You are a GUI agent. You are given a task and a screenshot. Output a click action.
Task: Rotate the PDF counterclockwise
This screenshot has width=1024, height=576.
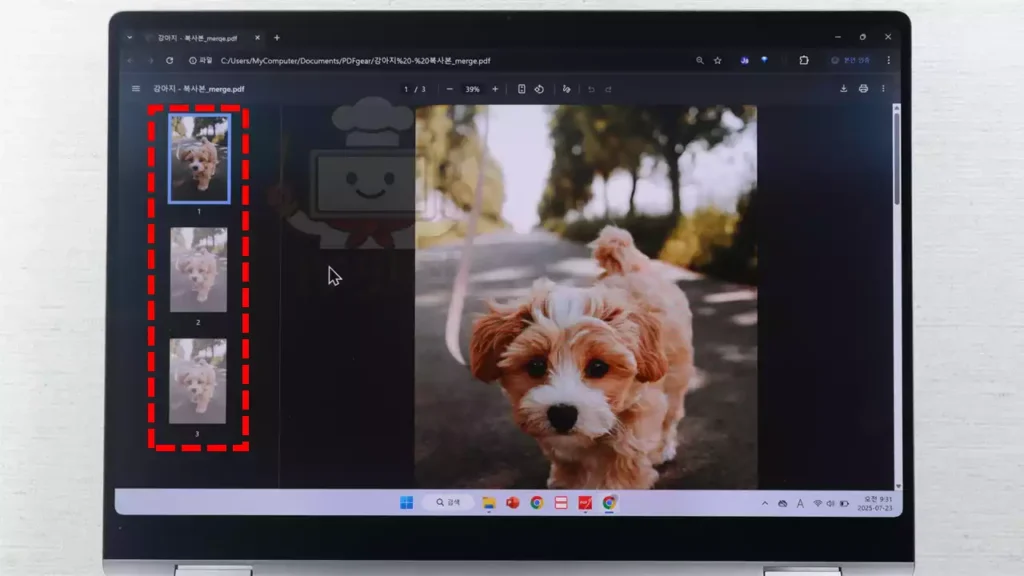pos(539,89)
